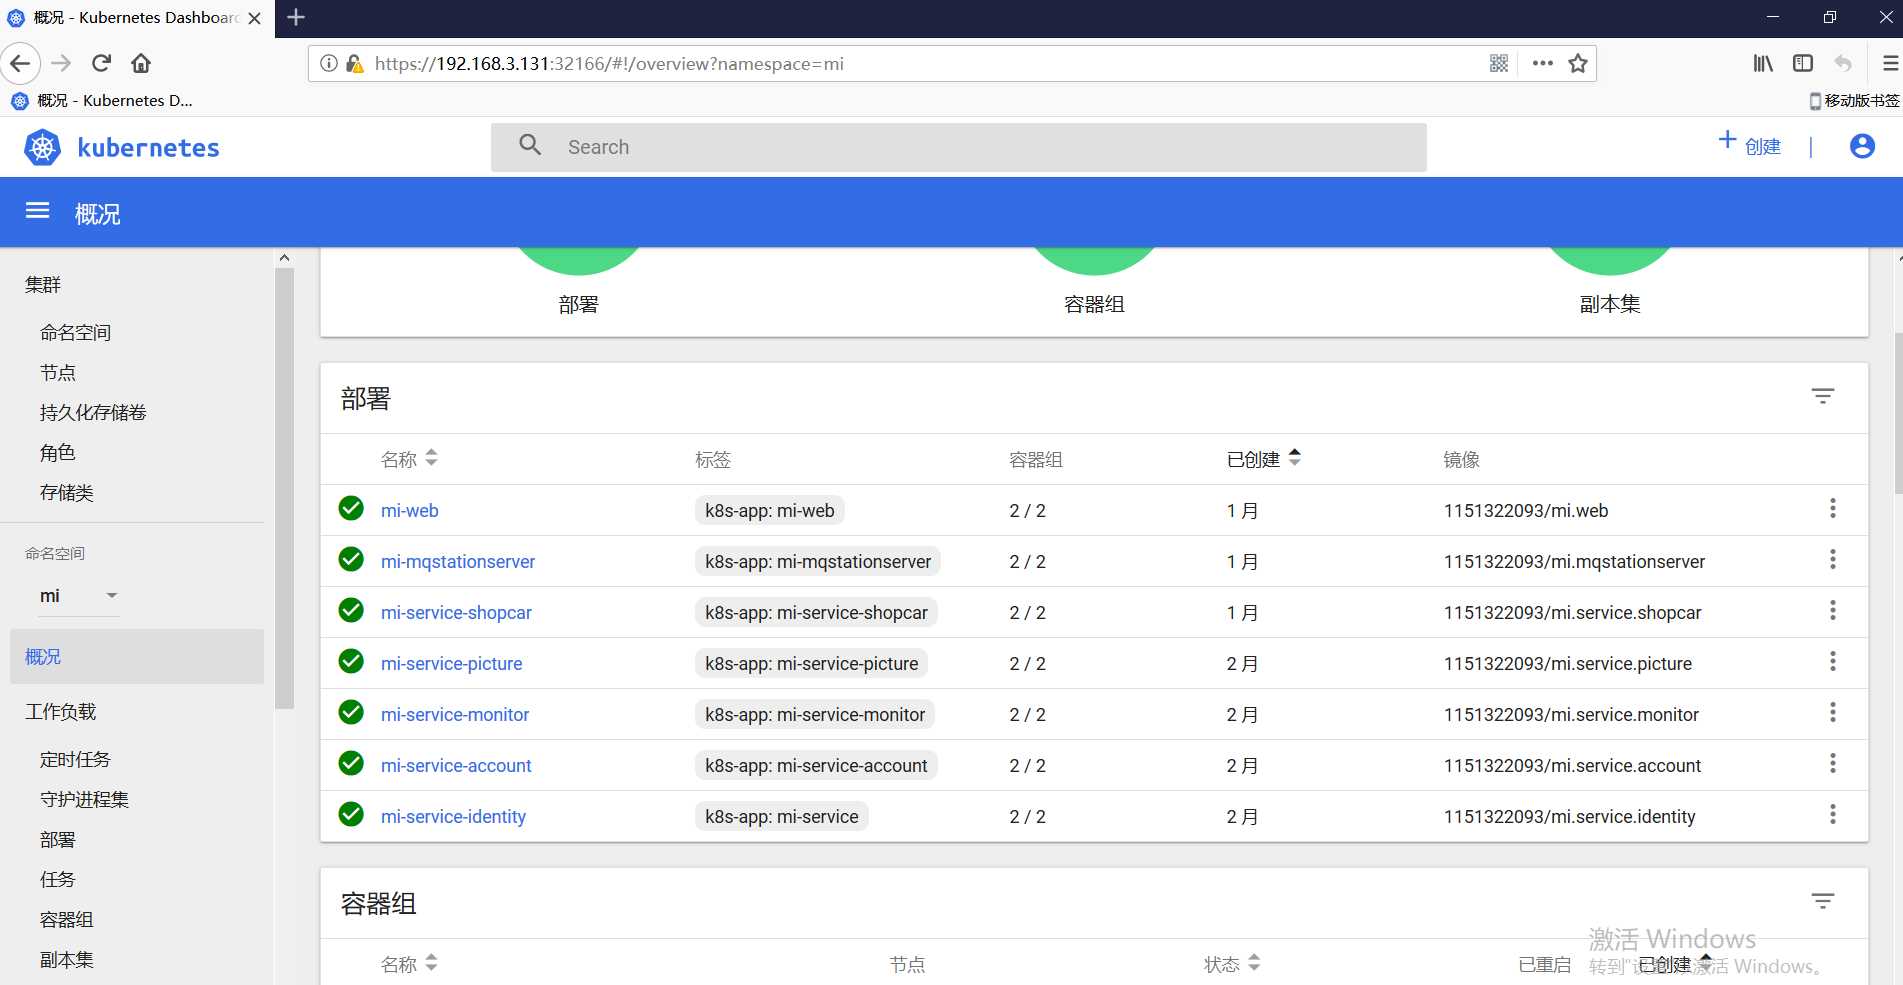Click sidebar scrollbar up arrow
The width and height of the screenshot is (1903, 985).
tap(284, 258)
